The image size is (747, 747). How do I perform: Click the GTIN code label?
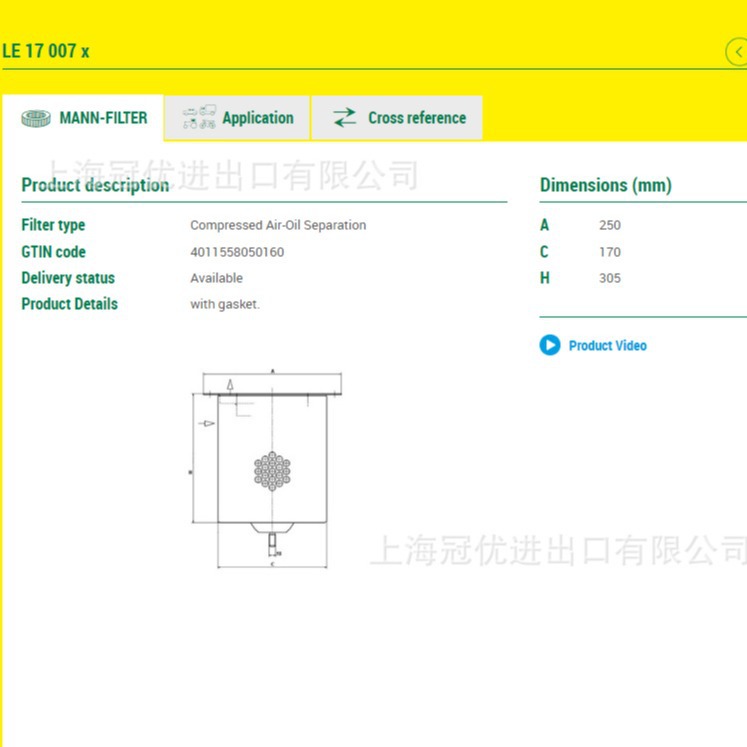[53, 252]
